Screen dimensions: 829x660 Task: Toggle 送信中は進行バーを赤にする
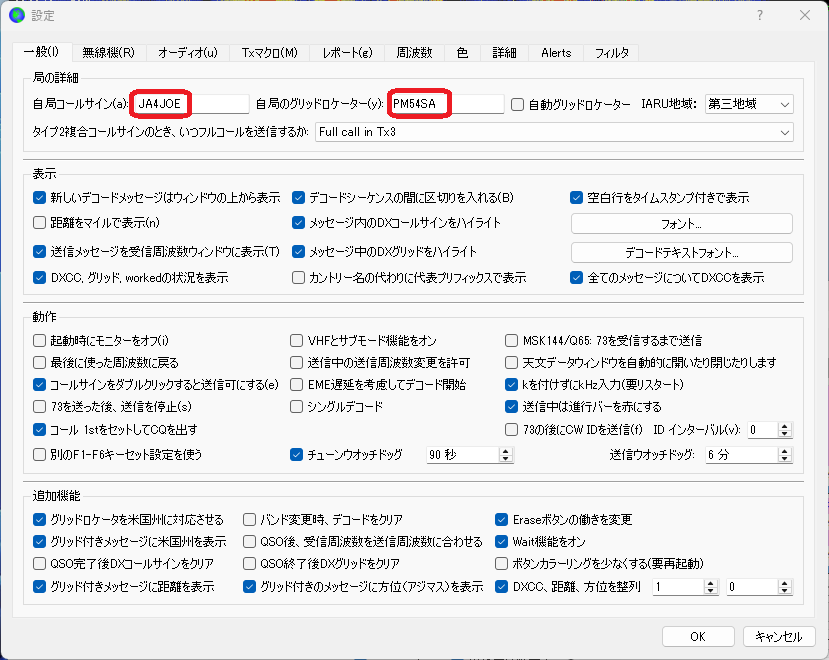pyautogui.click(x=511, y=407)
